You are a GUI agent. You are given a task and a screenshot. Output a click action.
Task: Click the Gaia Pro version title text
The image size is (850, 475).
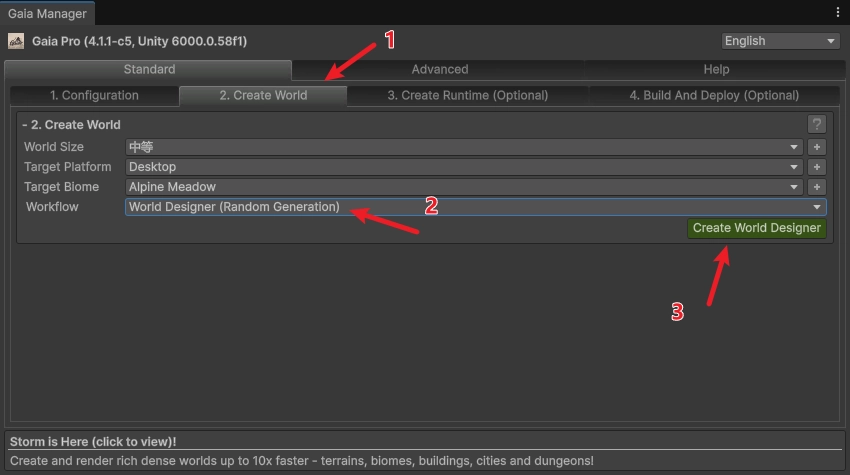(139, 41)
